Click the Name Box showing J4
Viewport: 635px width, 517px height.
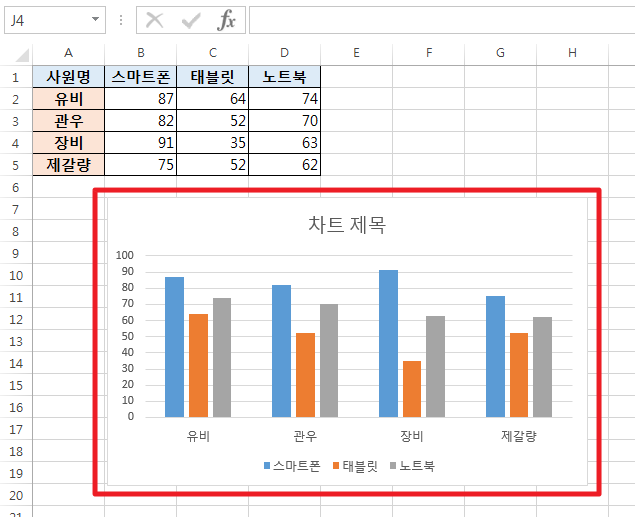[x=55, y=20]
